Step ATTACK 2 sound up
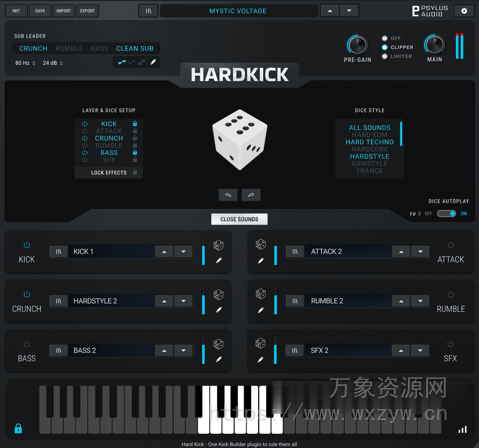This screenshot has height=448, width=479. tap(401, 252)
